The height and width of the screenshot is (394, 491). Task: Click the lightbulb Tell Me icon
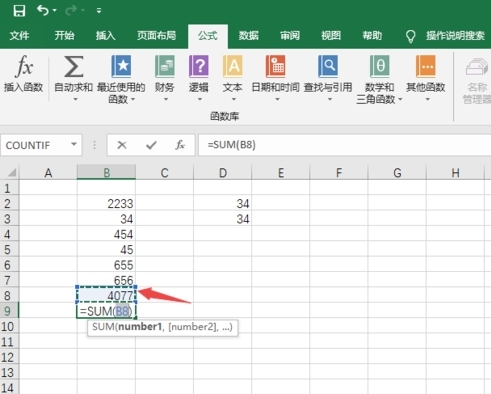pyautogui.click(x=410, y=36)
